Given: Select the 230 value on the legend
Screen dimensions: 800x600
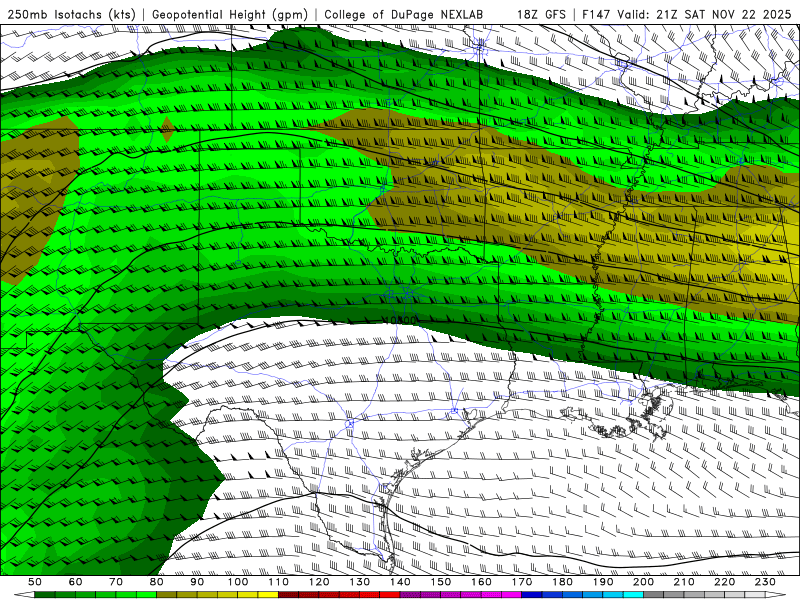Looking at the screenshot, I should pyautogui.click(x=765, y=582).
